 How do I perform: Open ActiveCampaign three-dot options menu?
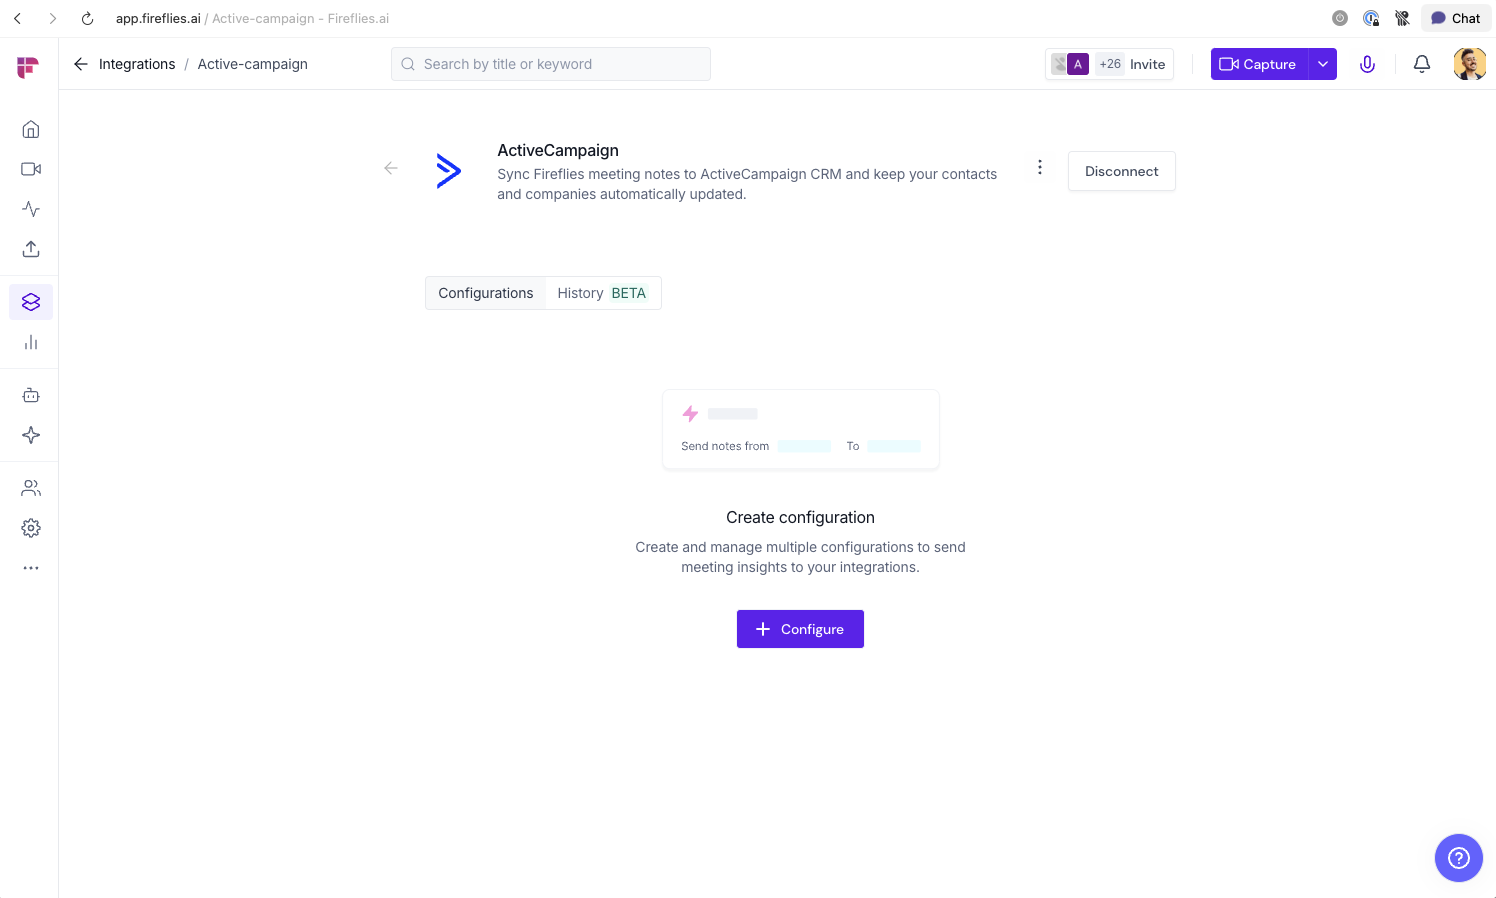[x=1040, y=167]
